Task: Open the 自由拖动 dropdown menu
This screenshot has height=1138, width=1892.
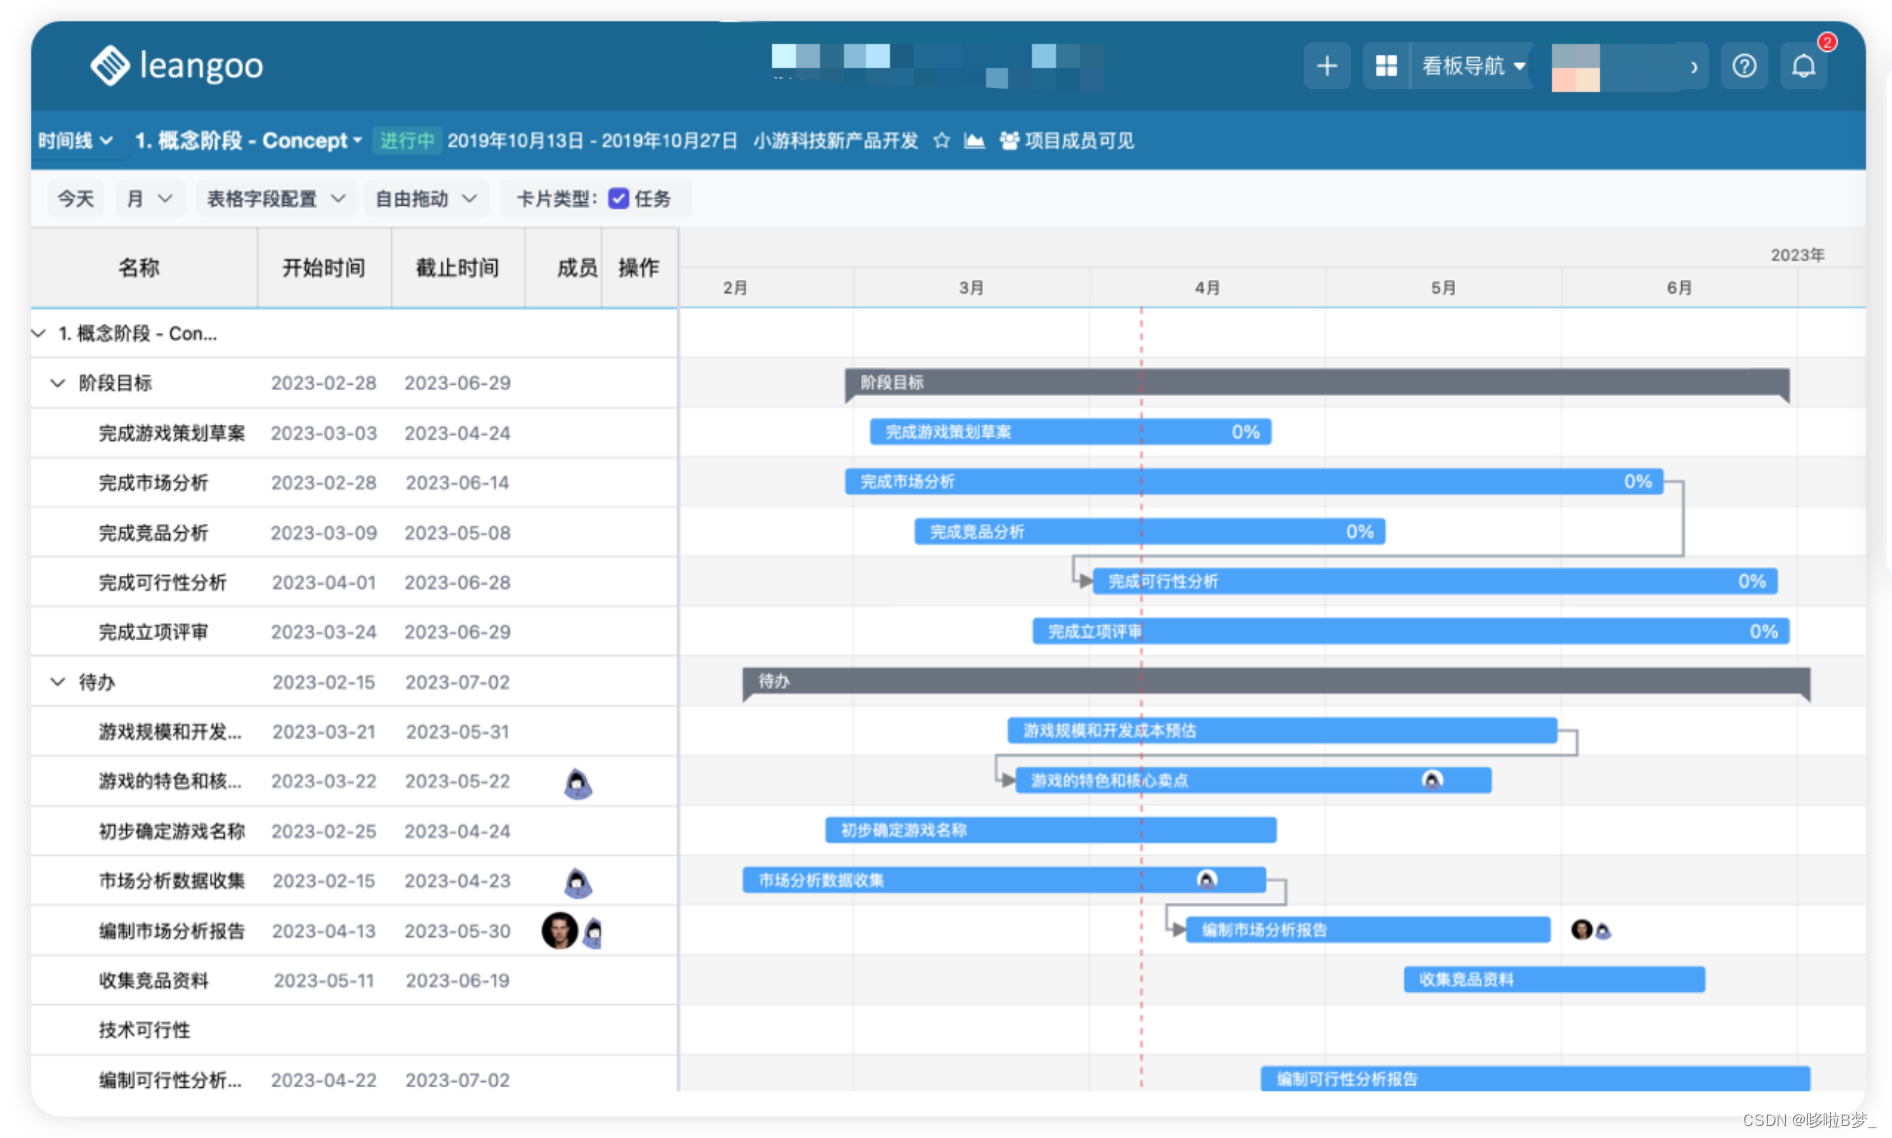Action: [x=424, y=198]
